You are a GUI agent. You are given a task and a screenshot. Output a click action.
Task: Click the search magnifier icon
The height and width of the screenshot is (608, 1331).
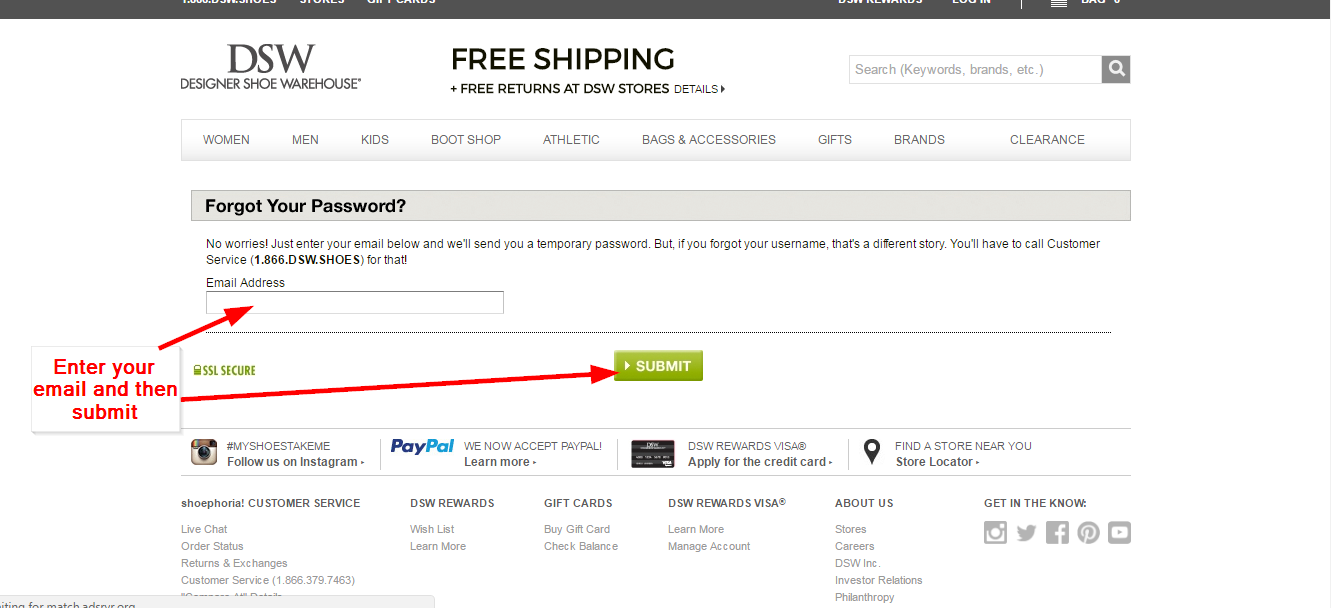[1116, 69]
